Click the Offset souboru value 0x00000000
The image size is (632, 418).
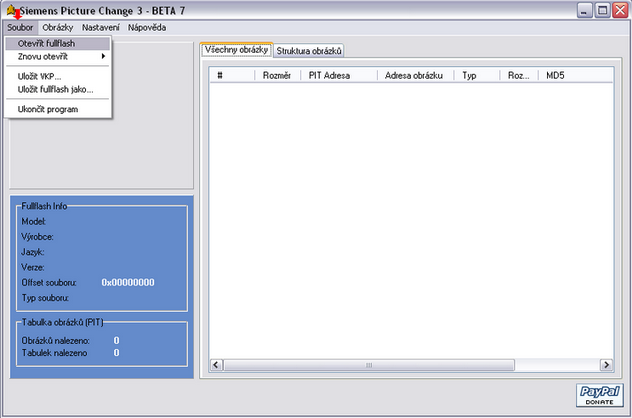(128, 283)
